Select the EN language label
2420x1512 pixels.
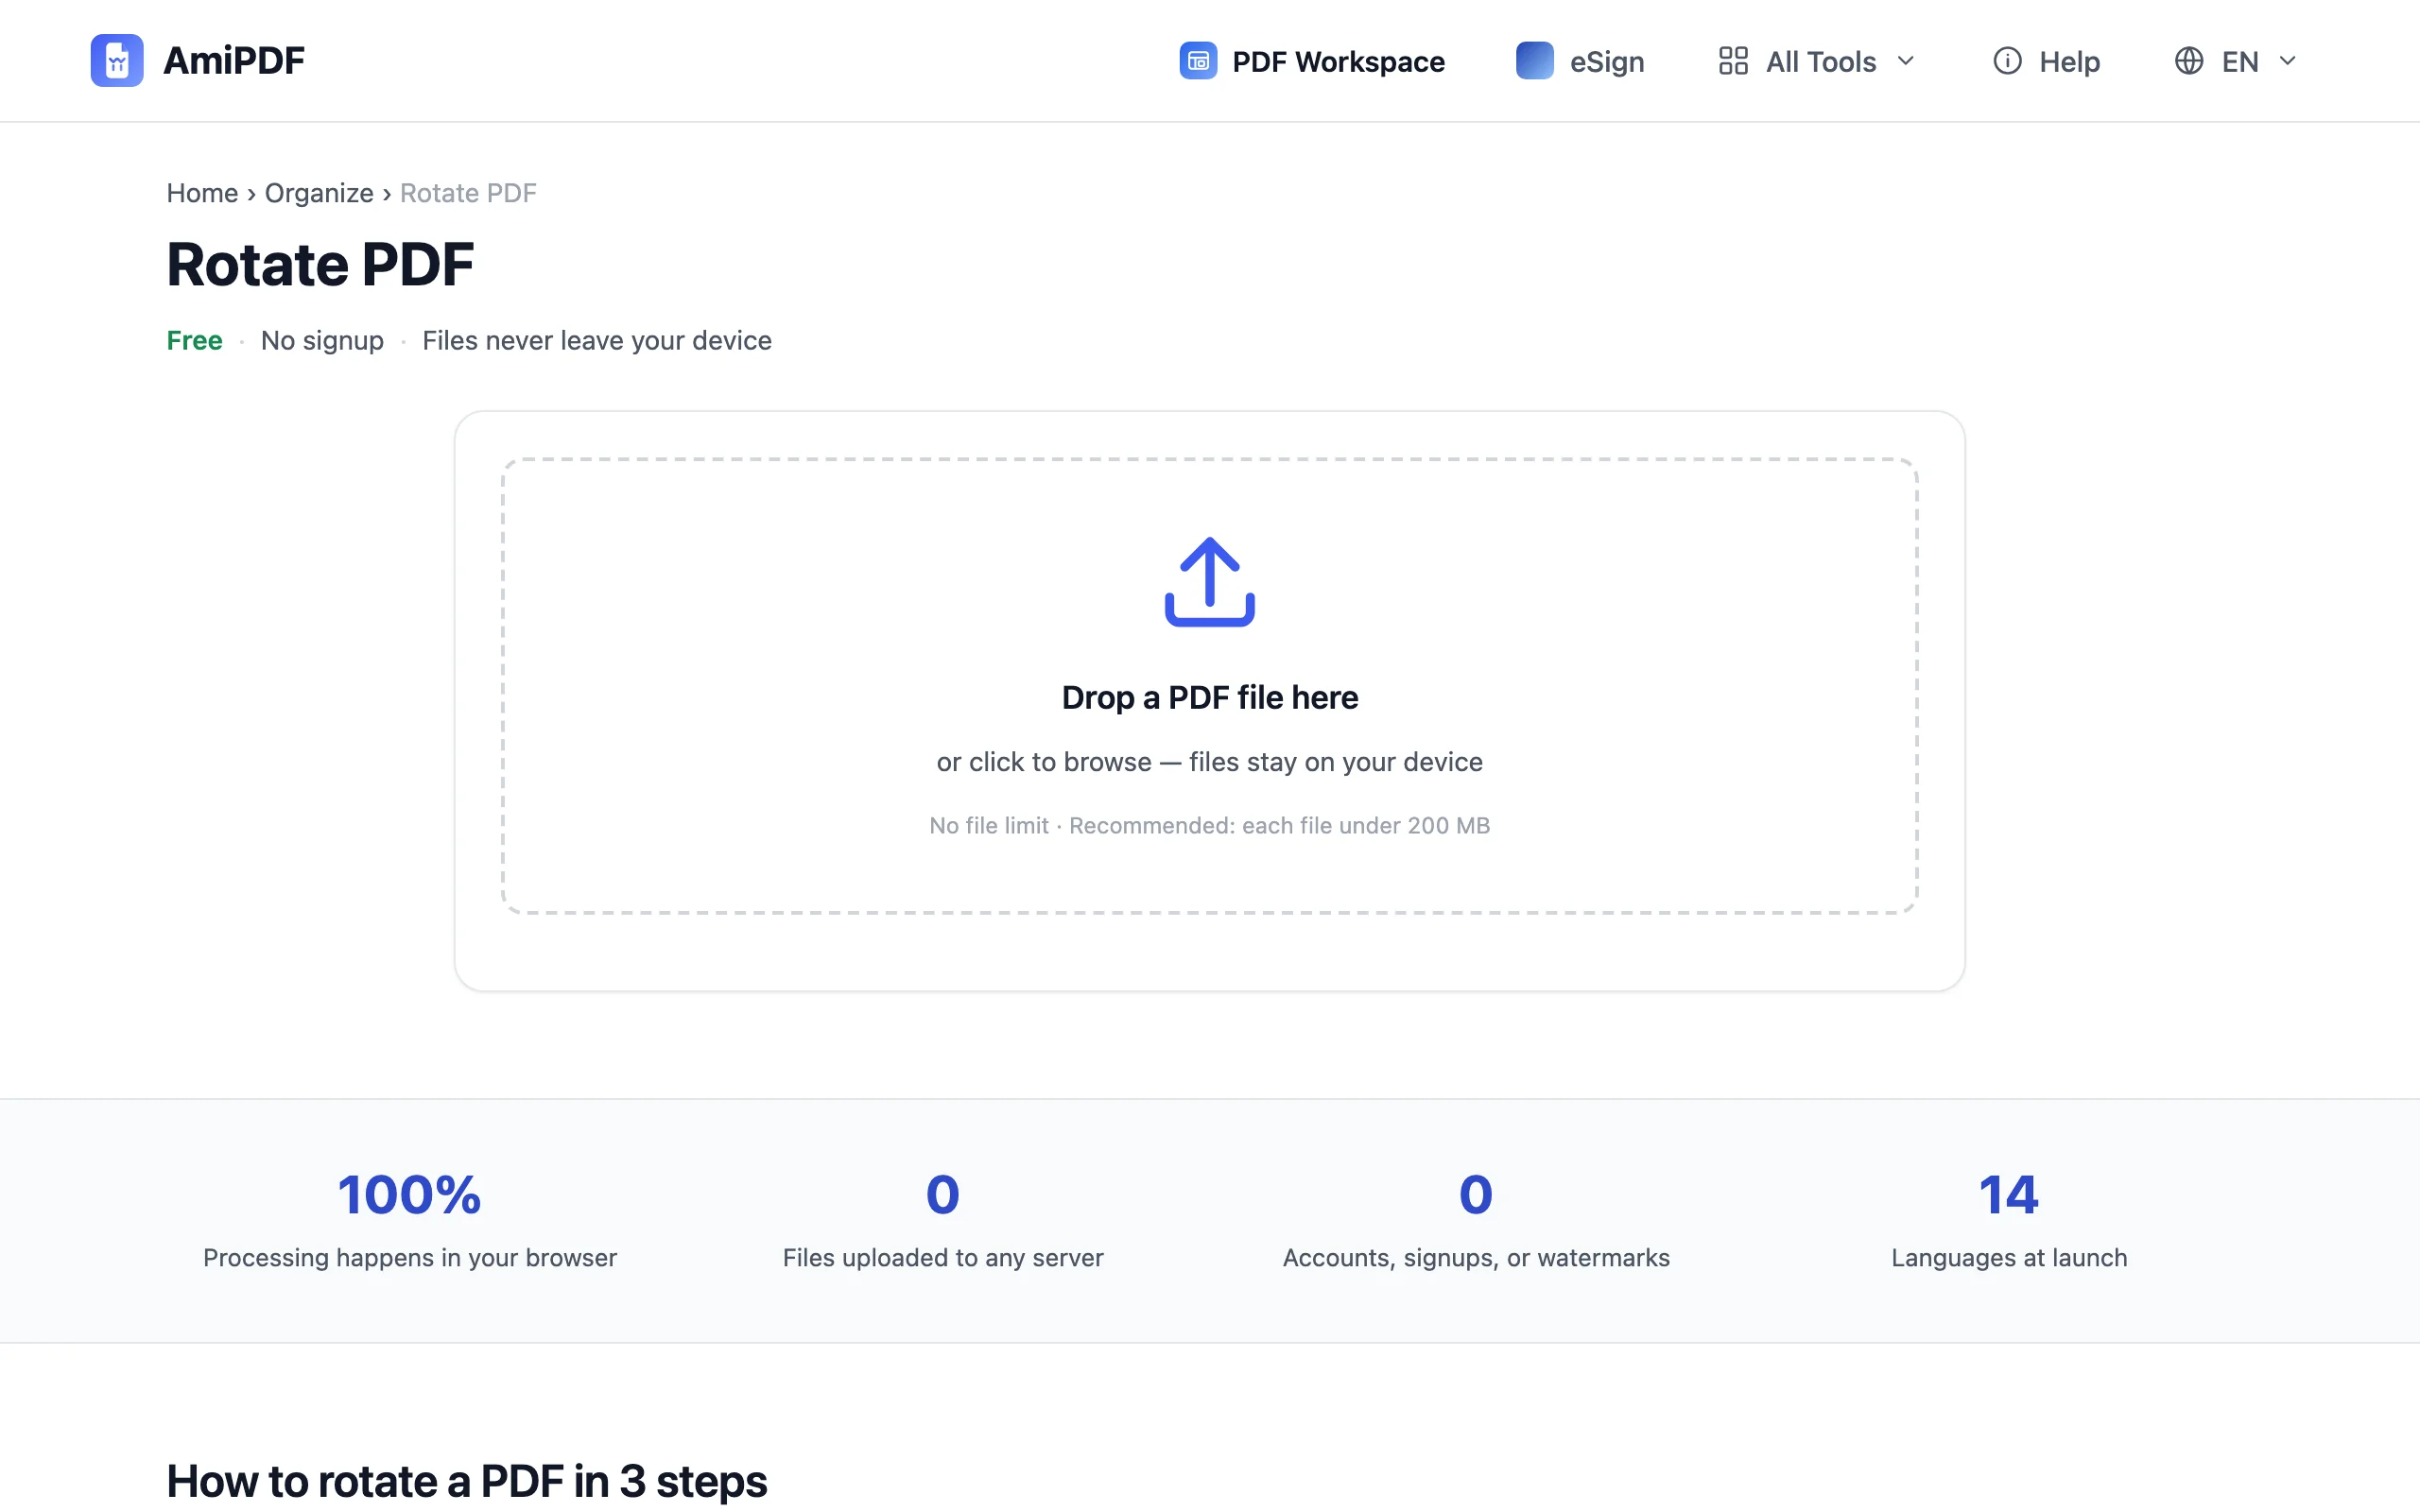(2240, 62)
